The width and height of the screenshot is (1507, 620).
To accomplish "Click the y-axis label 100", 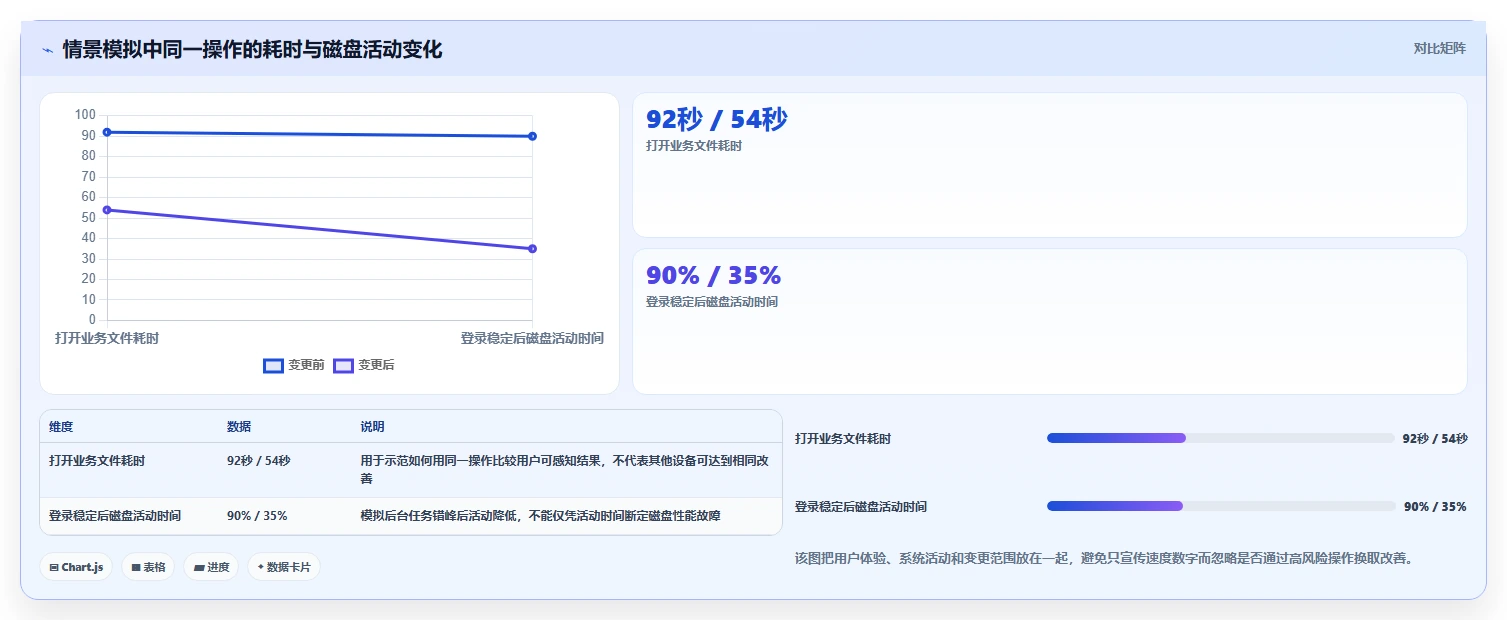I will click(x=85, y=115).
